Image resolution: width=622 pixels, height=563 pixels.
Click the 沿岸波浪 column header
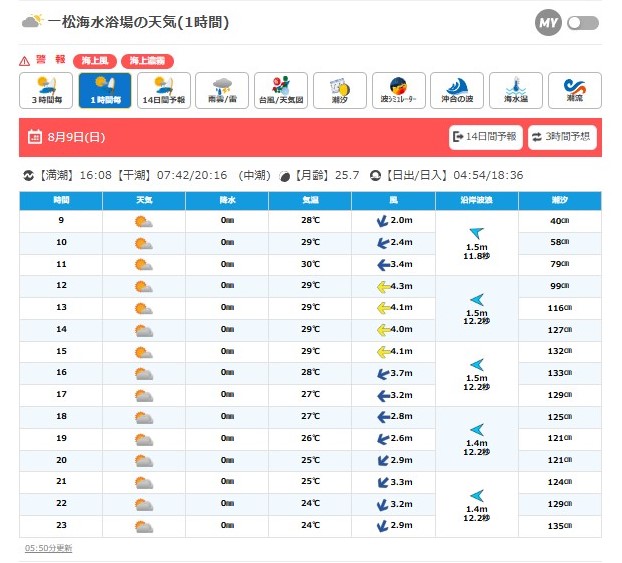tap(477, 200)
